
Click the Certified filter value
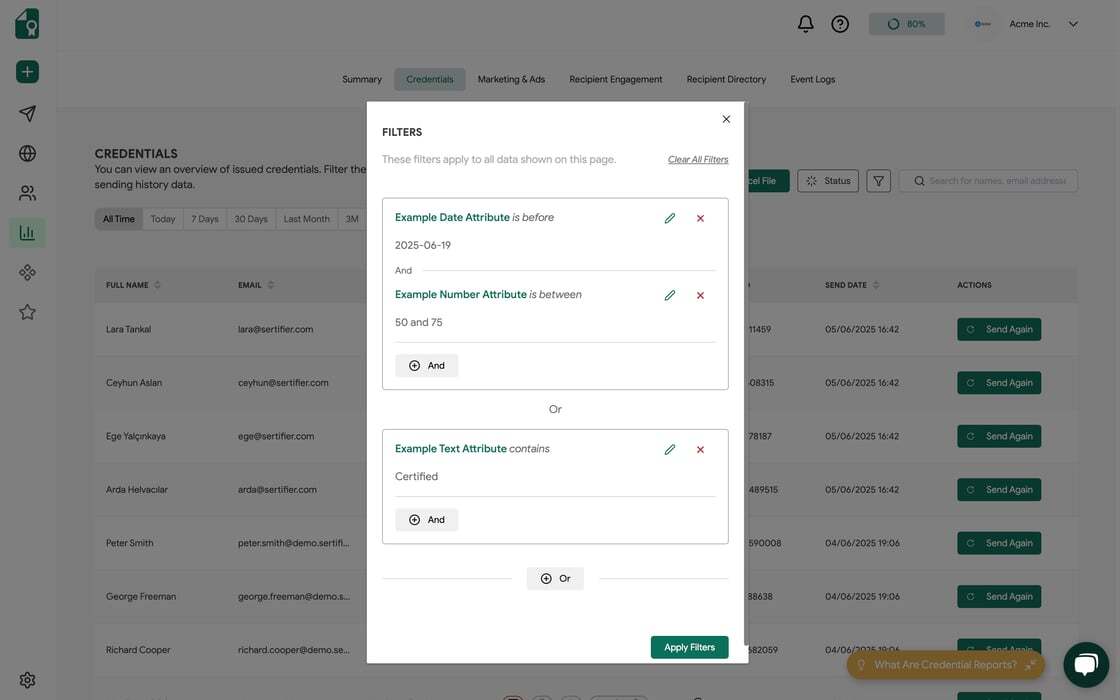[416, 476]
